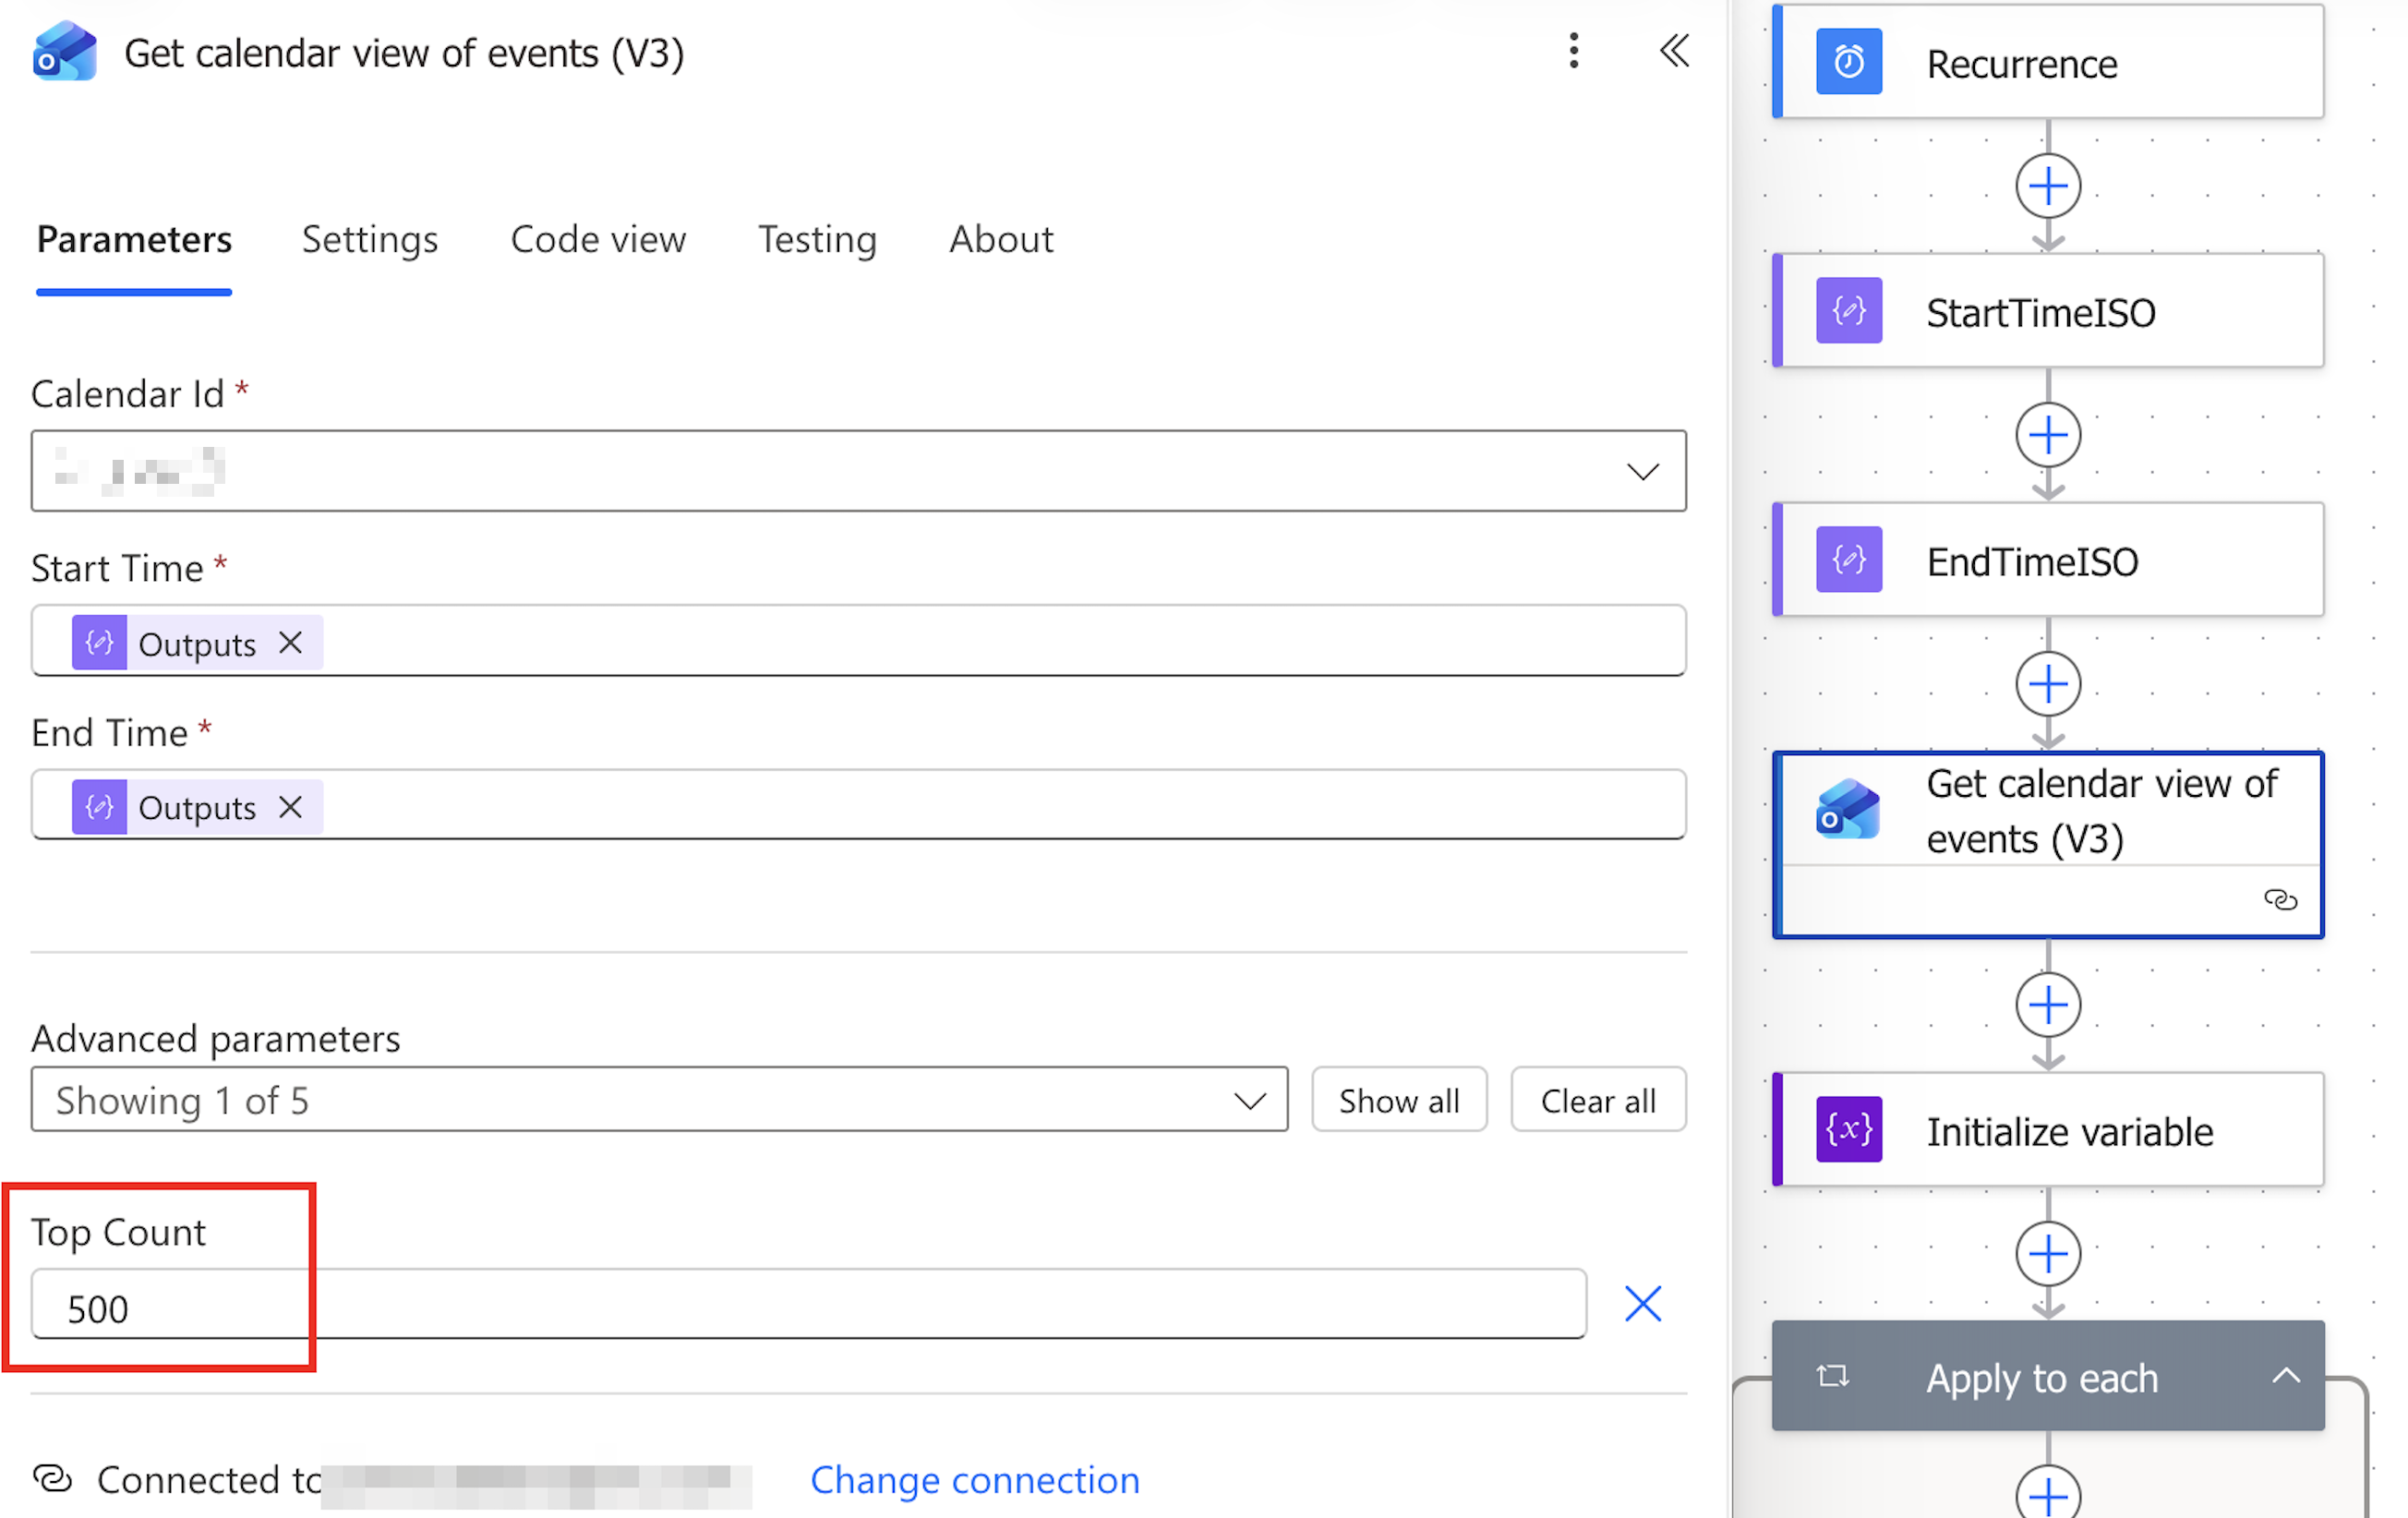This screenshot has width=2408, height=1518.
Task: Click the StartTimeISO compose icon
Action: [x=1848, y=311]
